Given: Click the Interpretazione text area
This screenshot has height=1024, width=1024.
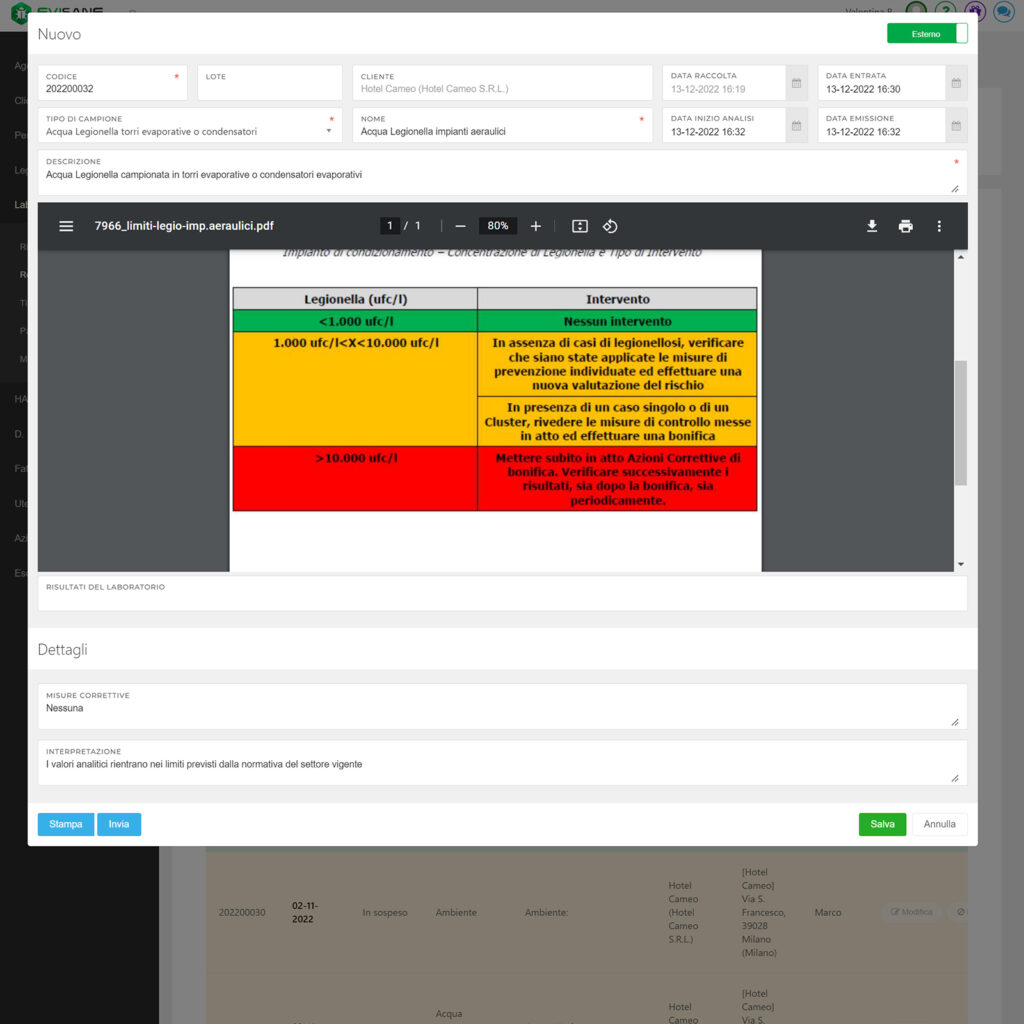Looking at the screenshot, I should click(x=502, y=763).
